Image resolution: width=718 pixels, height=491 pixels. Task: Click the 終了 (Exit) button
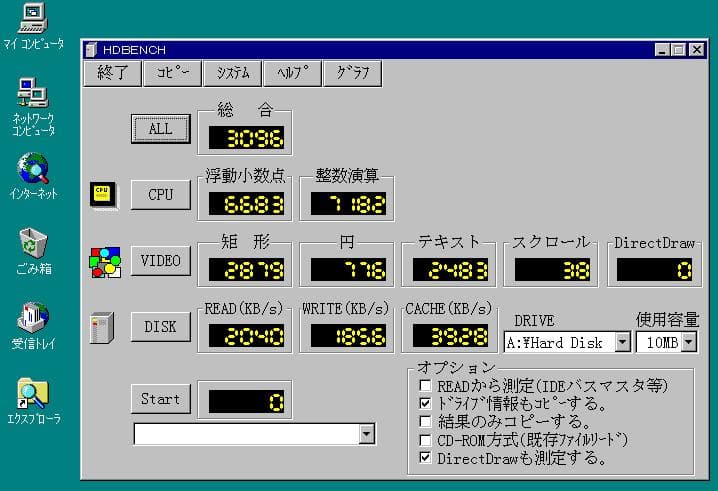[113, 73]
